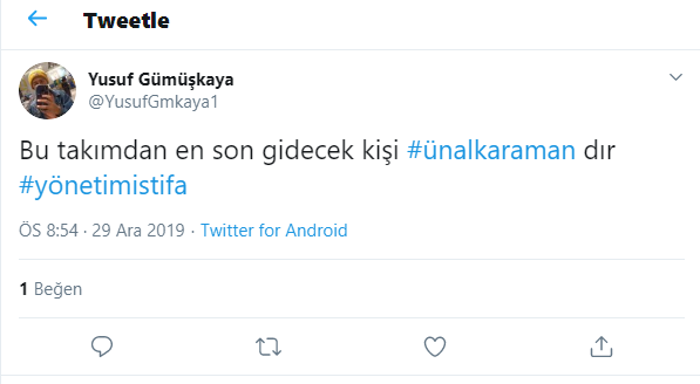Viewport: 700px width, 384px height.
Task: Click the tweet phrase 'Bu takımdan en son'
Action: [x=136, y=150]
